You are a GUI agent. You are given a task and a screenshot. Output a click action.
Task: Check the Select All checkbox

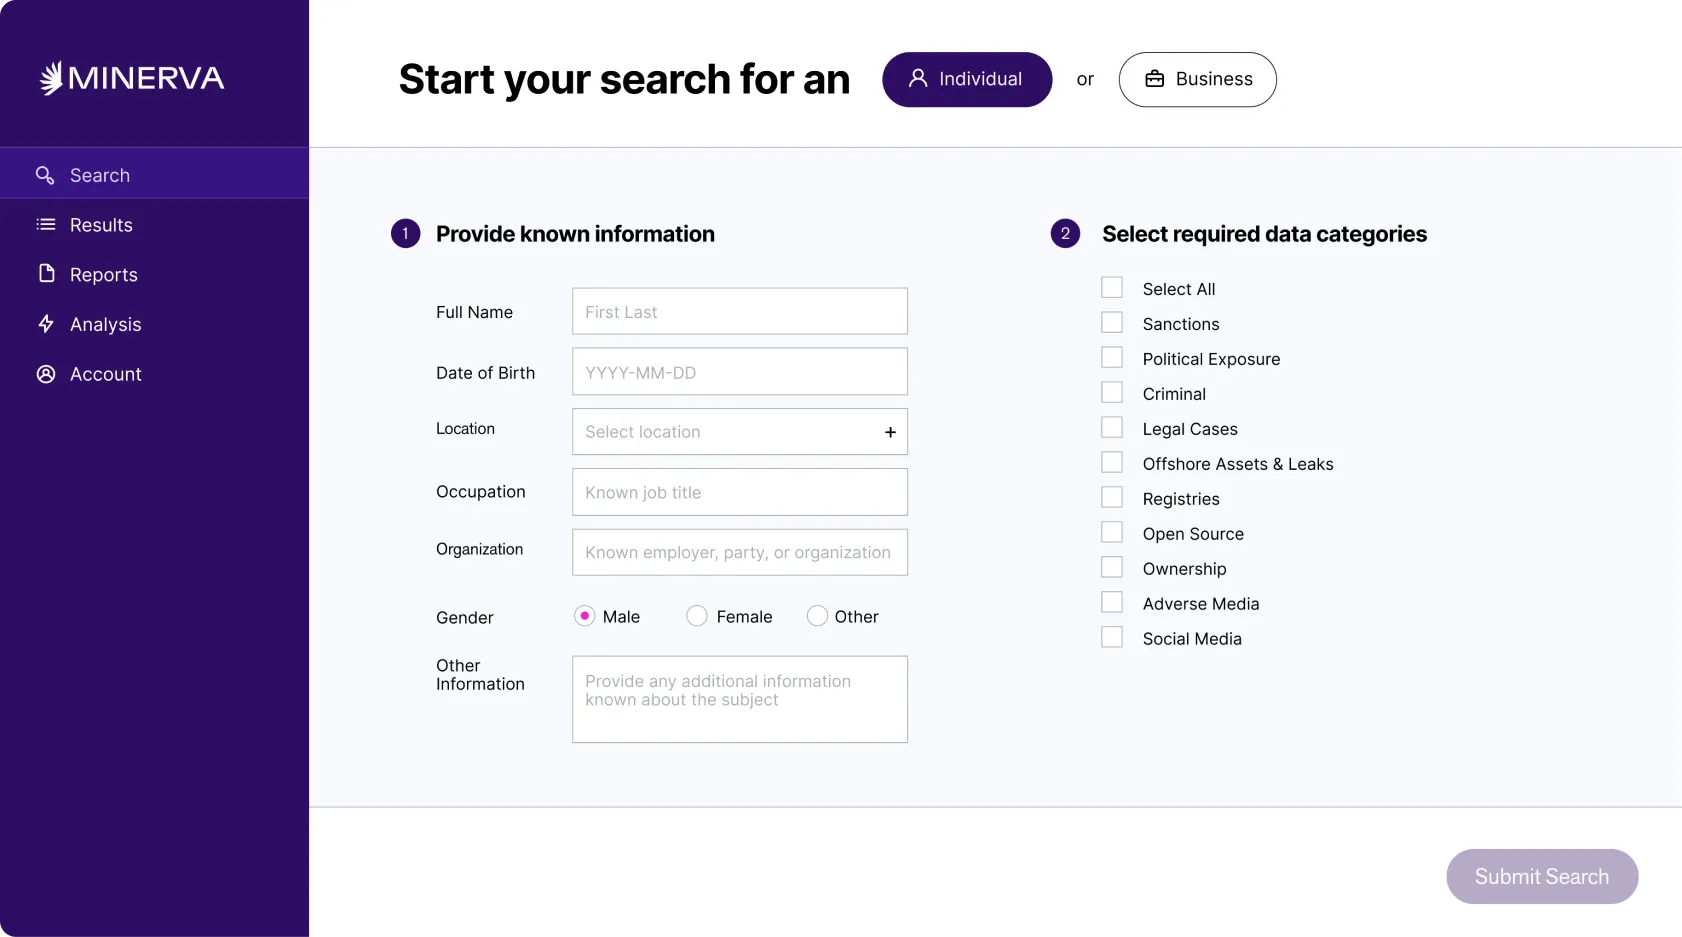click(1112, 288)
